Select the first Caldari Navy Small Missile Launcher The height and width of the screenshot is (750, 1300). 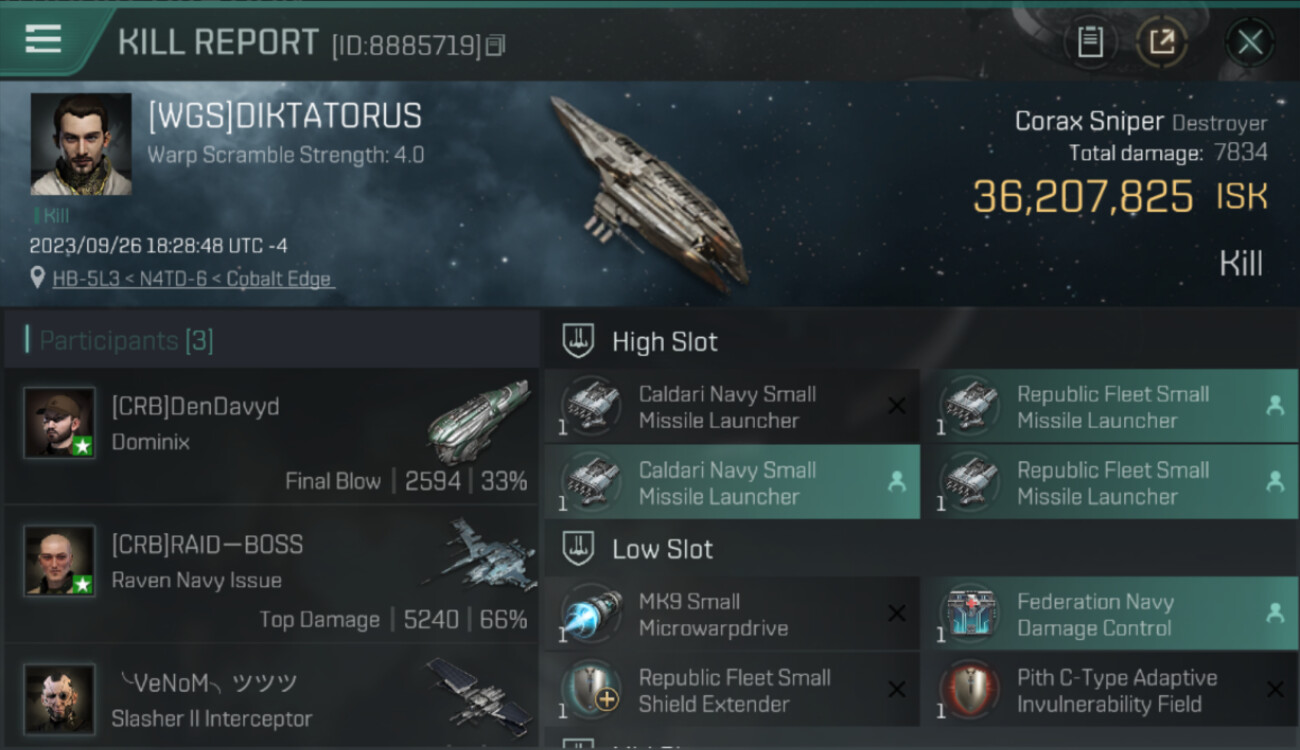[x=732, y=407]
